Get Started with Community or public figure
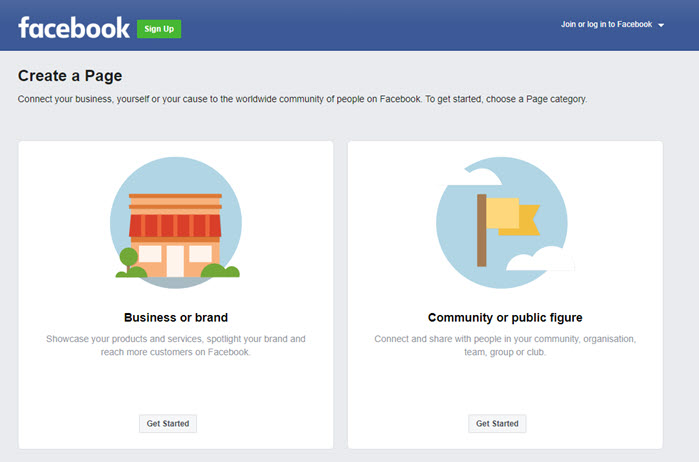The image size is (699, 462). tap(497, 424)
